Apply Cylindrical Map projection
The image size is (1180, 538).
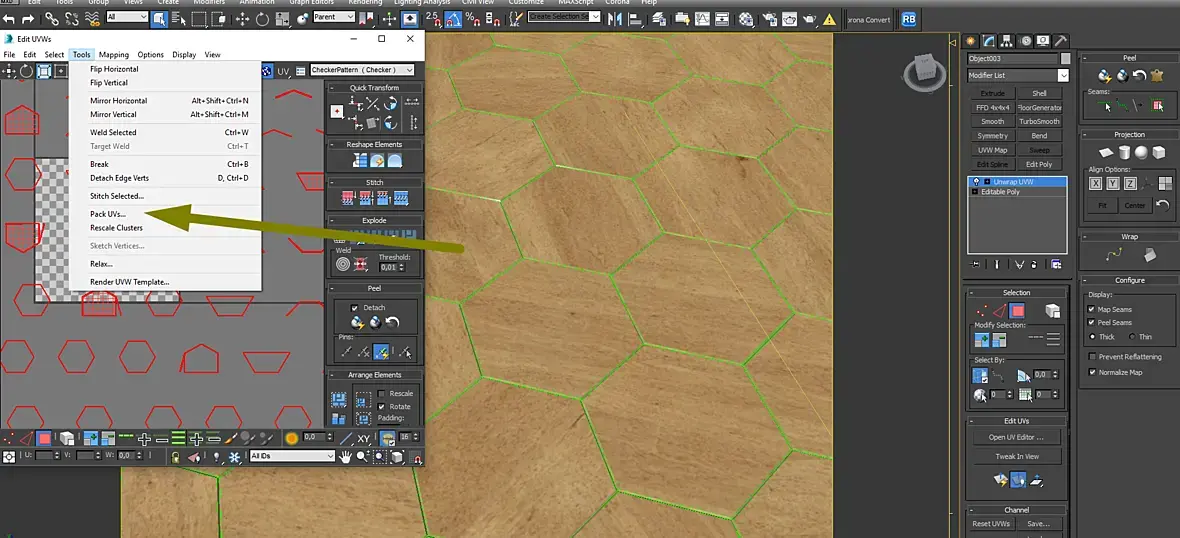(1124, 153)
